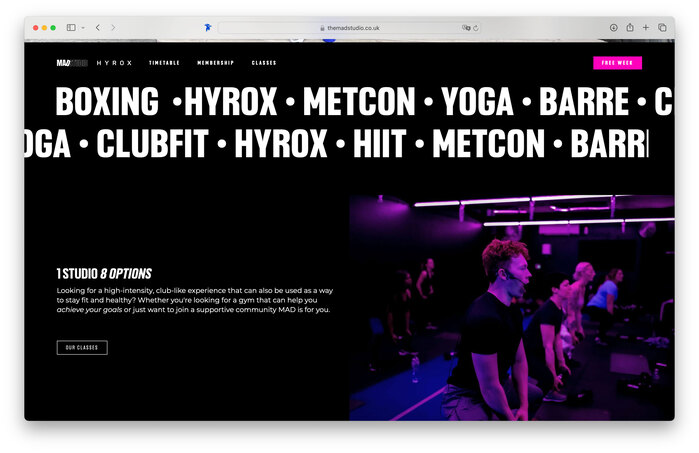The height and width of the screenshot is (453, 699).
Task: Click the Share icon in toolbar
Action: coord(629,27)
